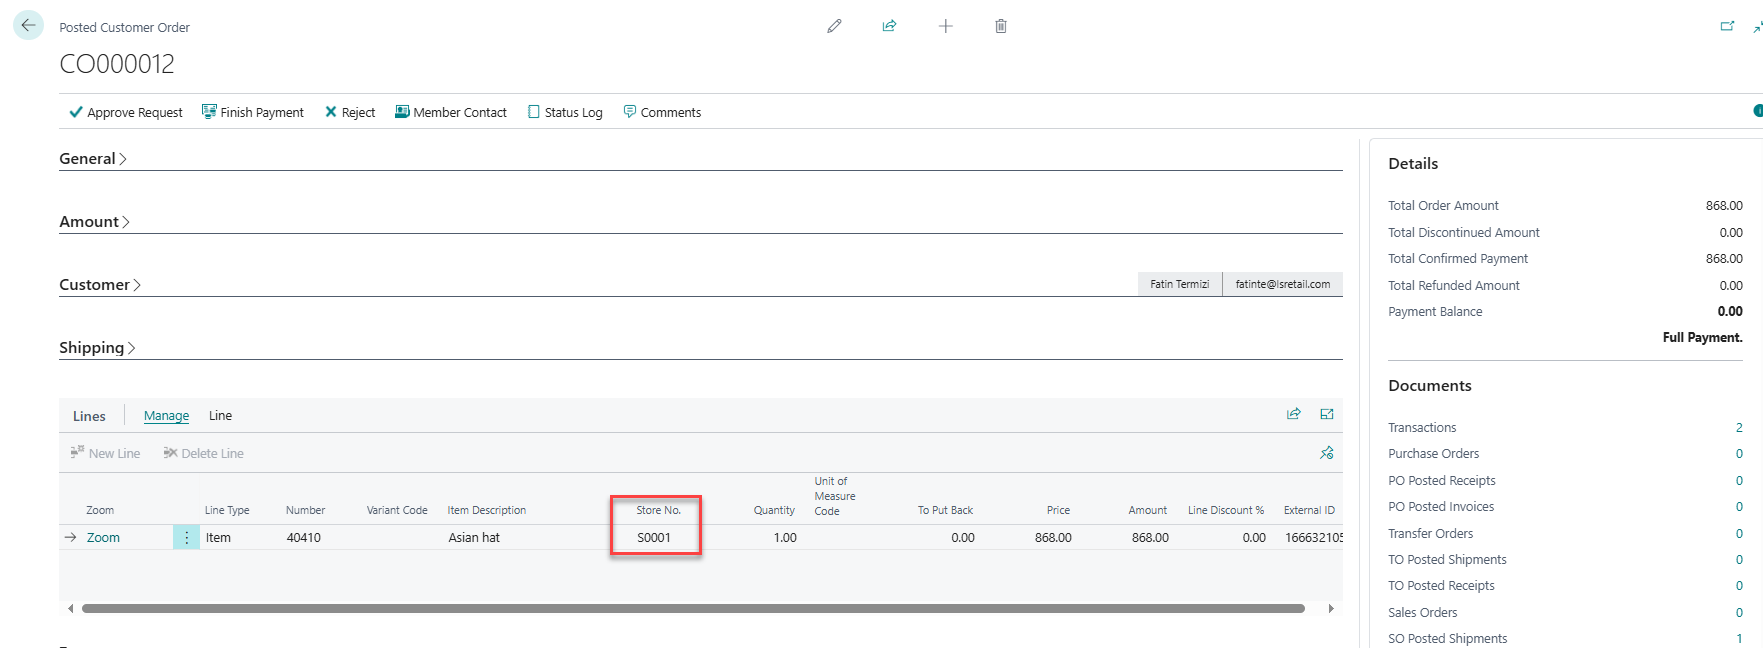Click the personalize pin icon in Lines

tap(1327, 453)
